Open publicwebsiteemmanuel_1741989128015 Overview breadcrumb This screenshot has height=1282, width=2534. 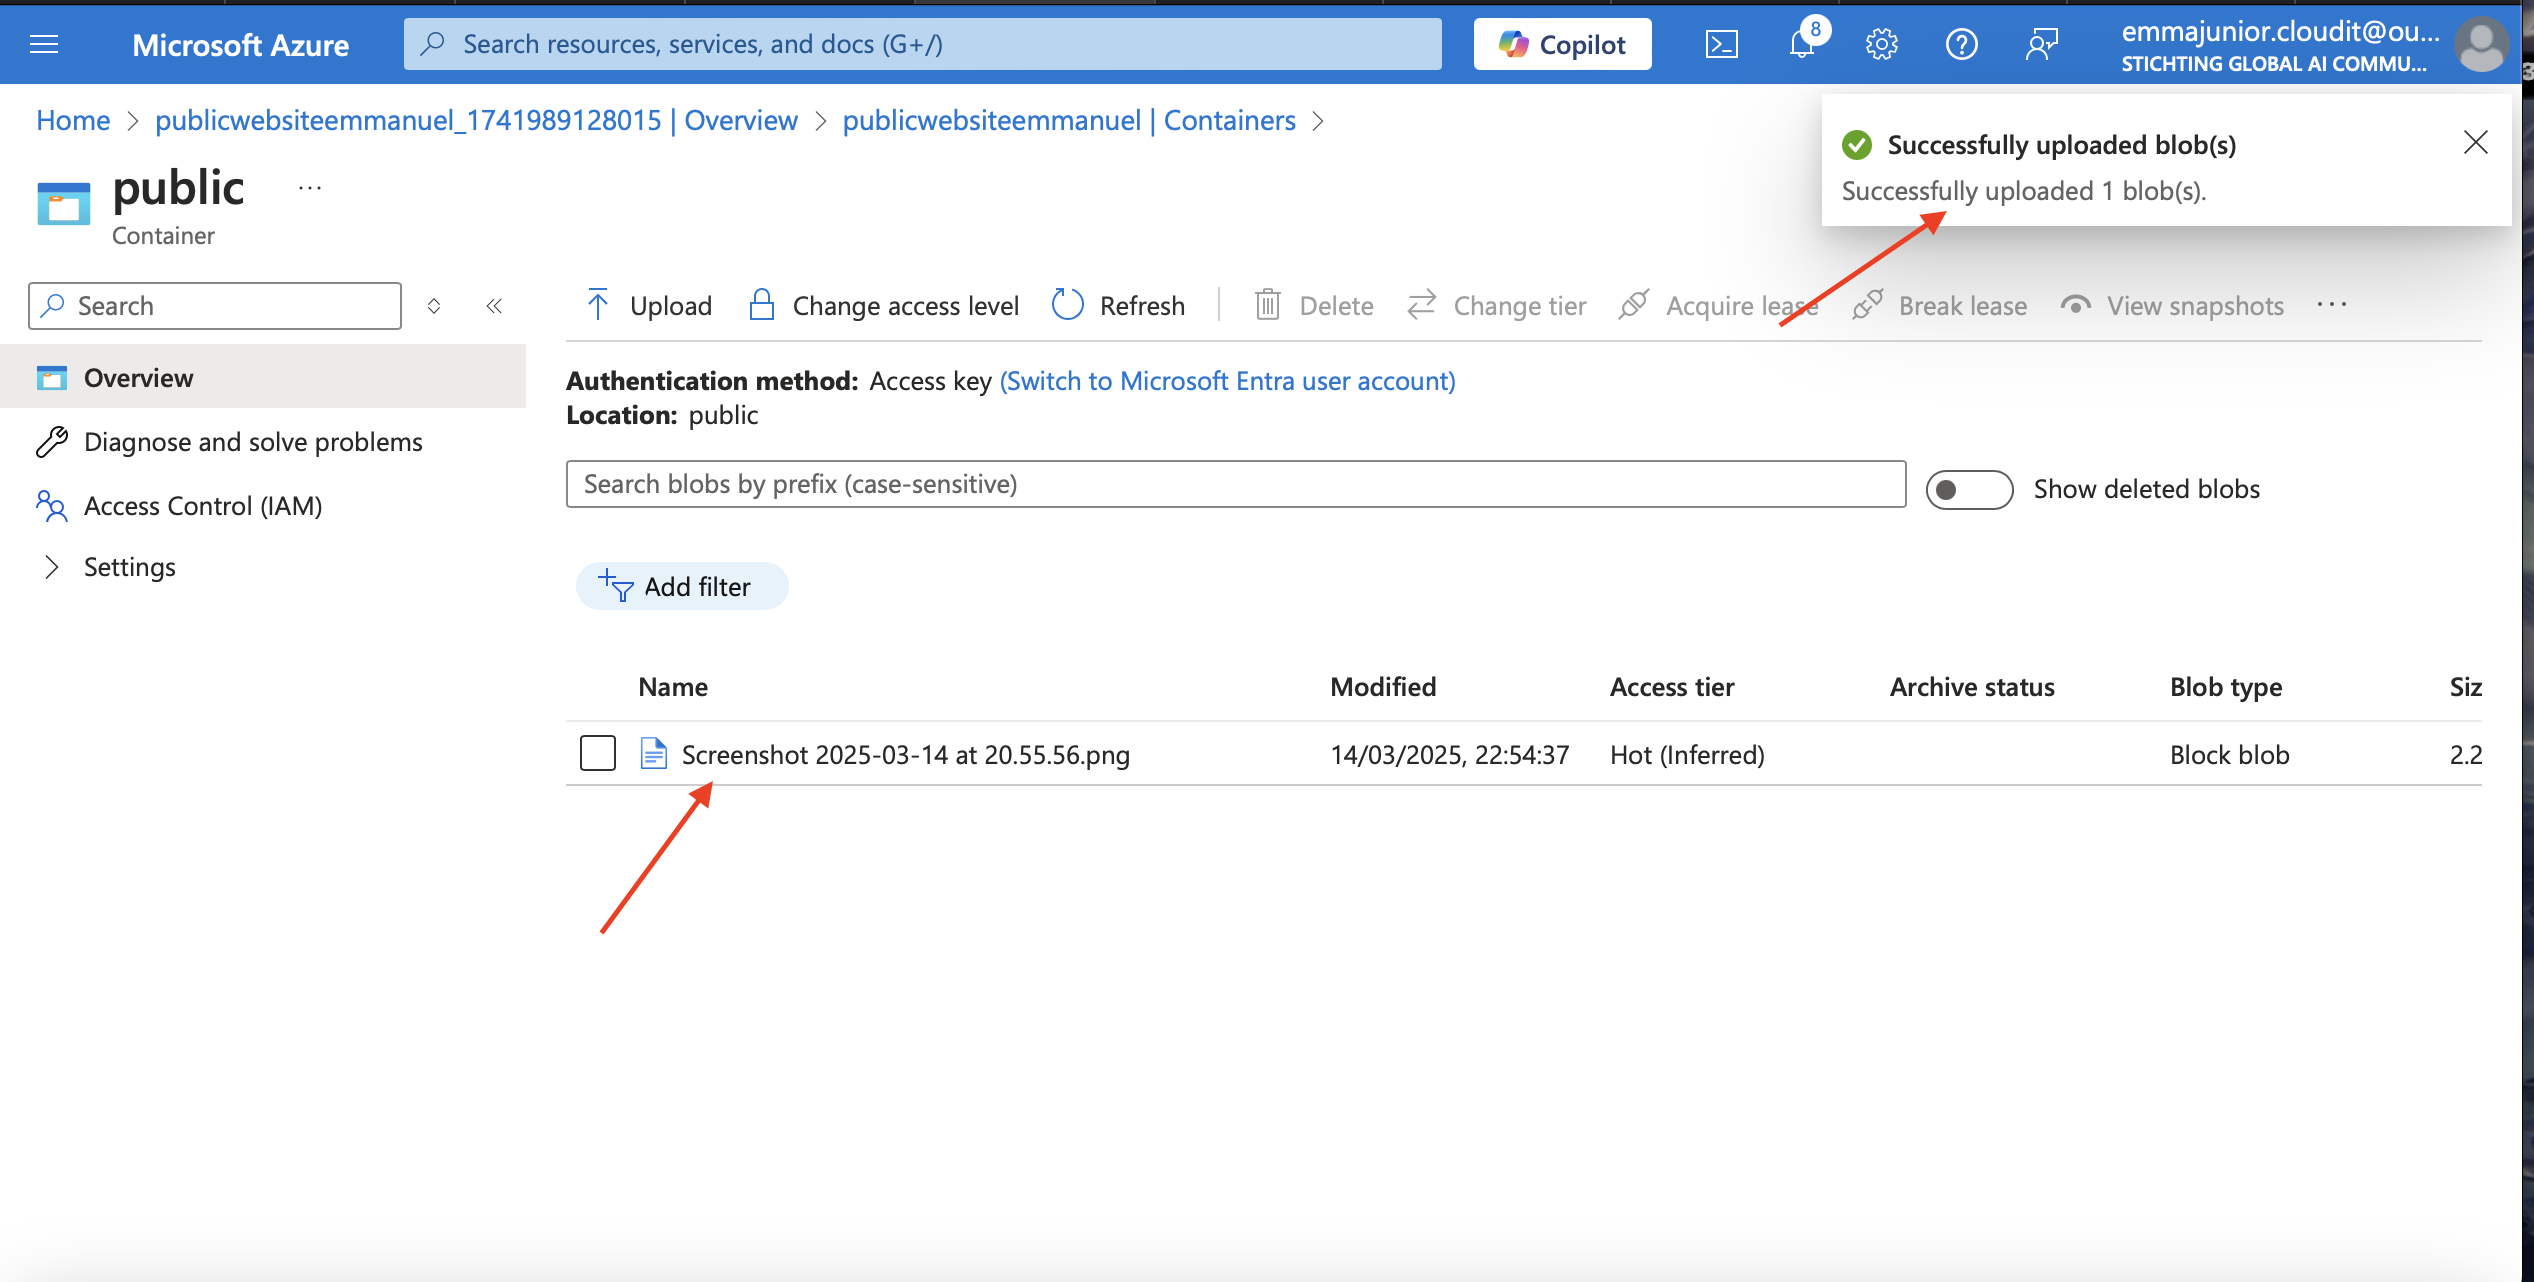point(476,120)
